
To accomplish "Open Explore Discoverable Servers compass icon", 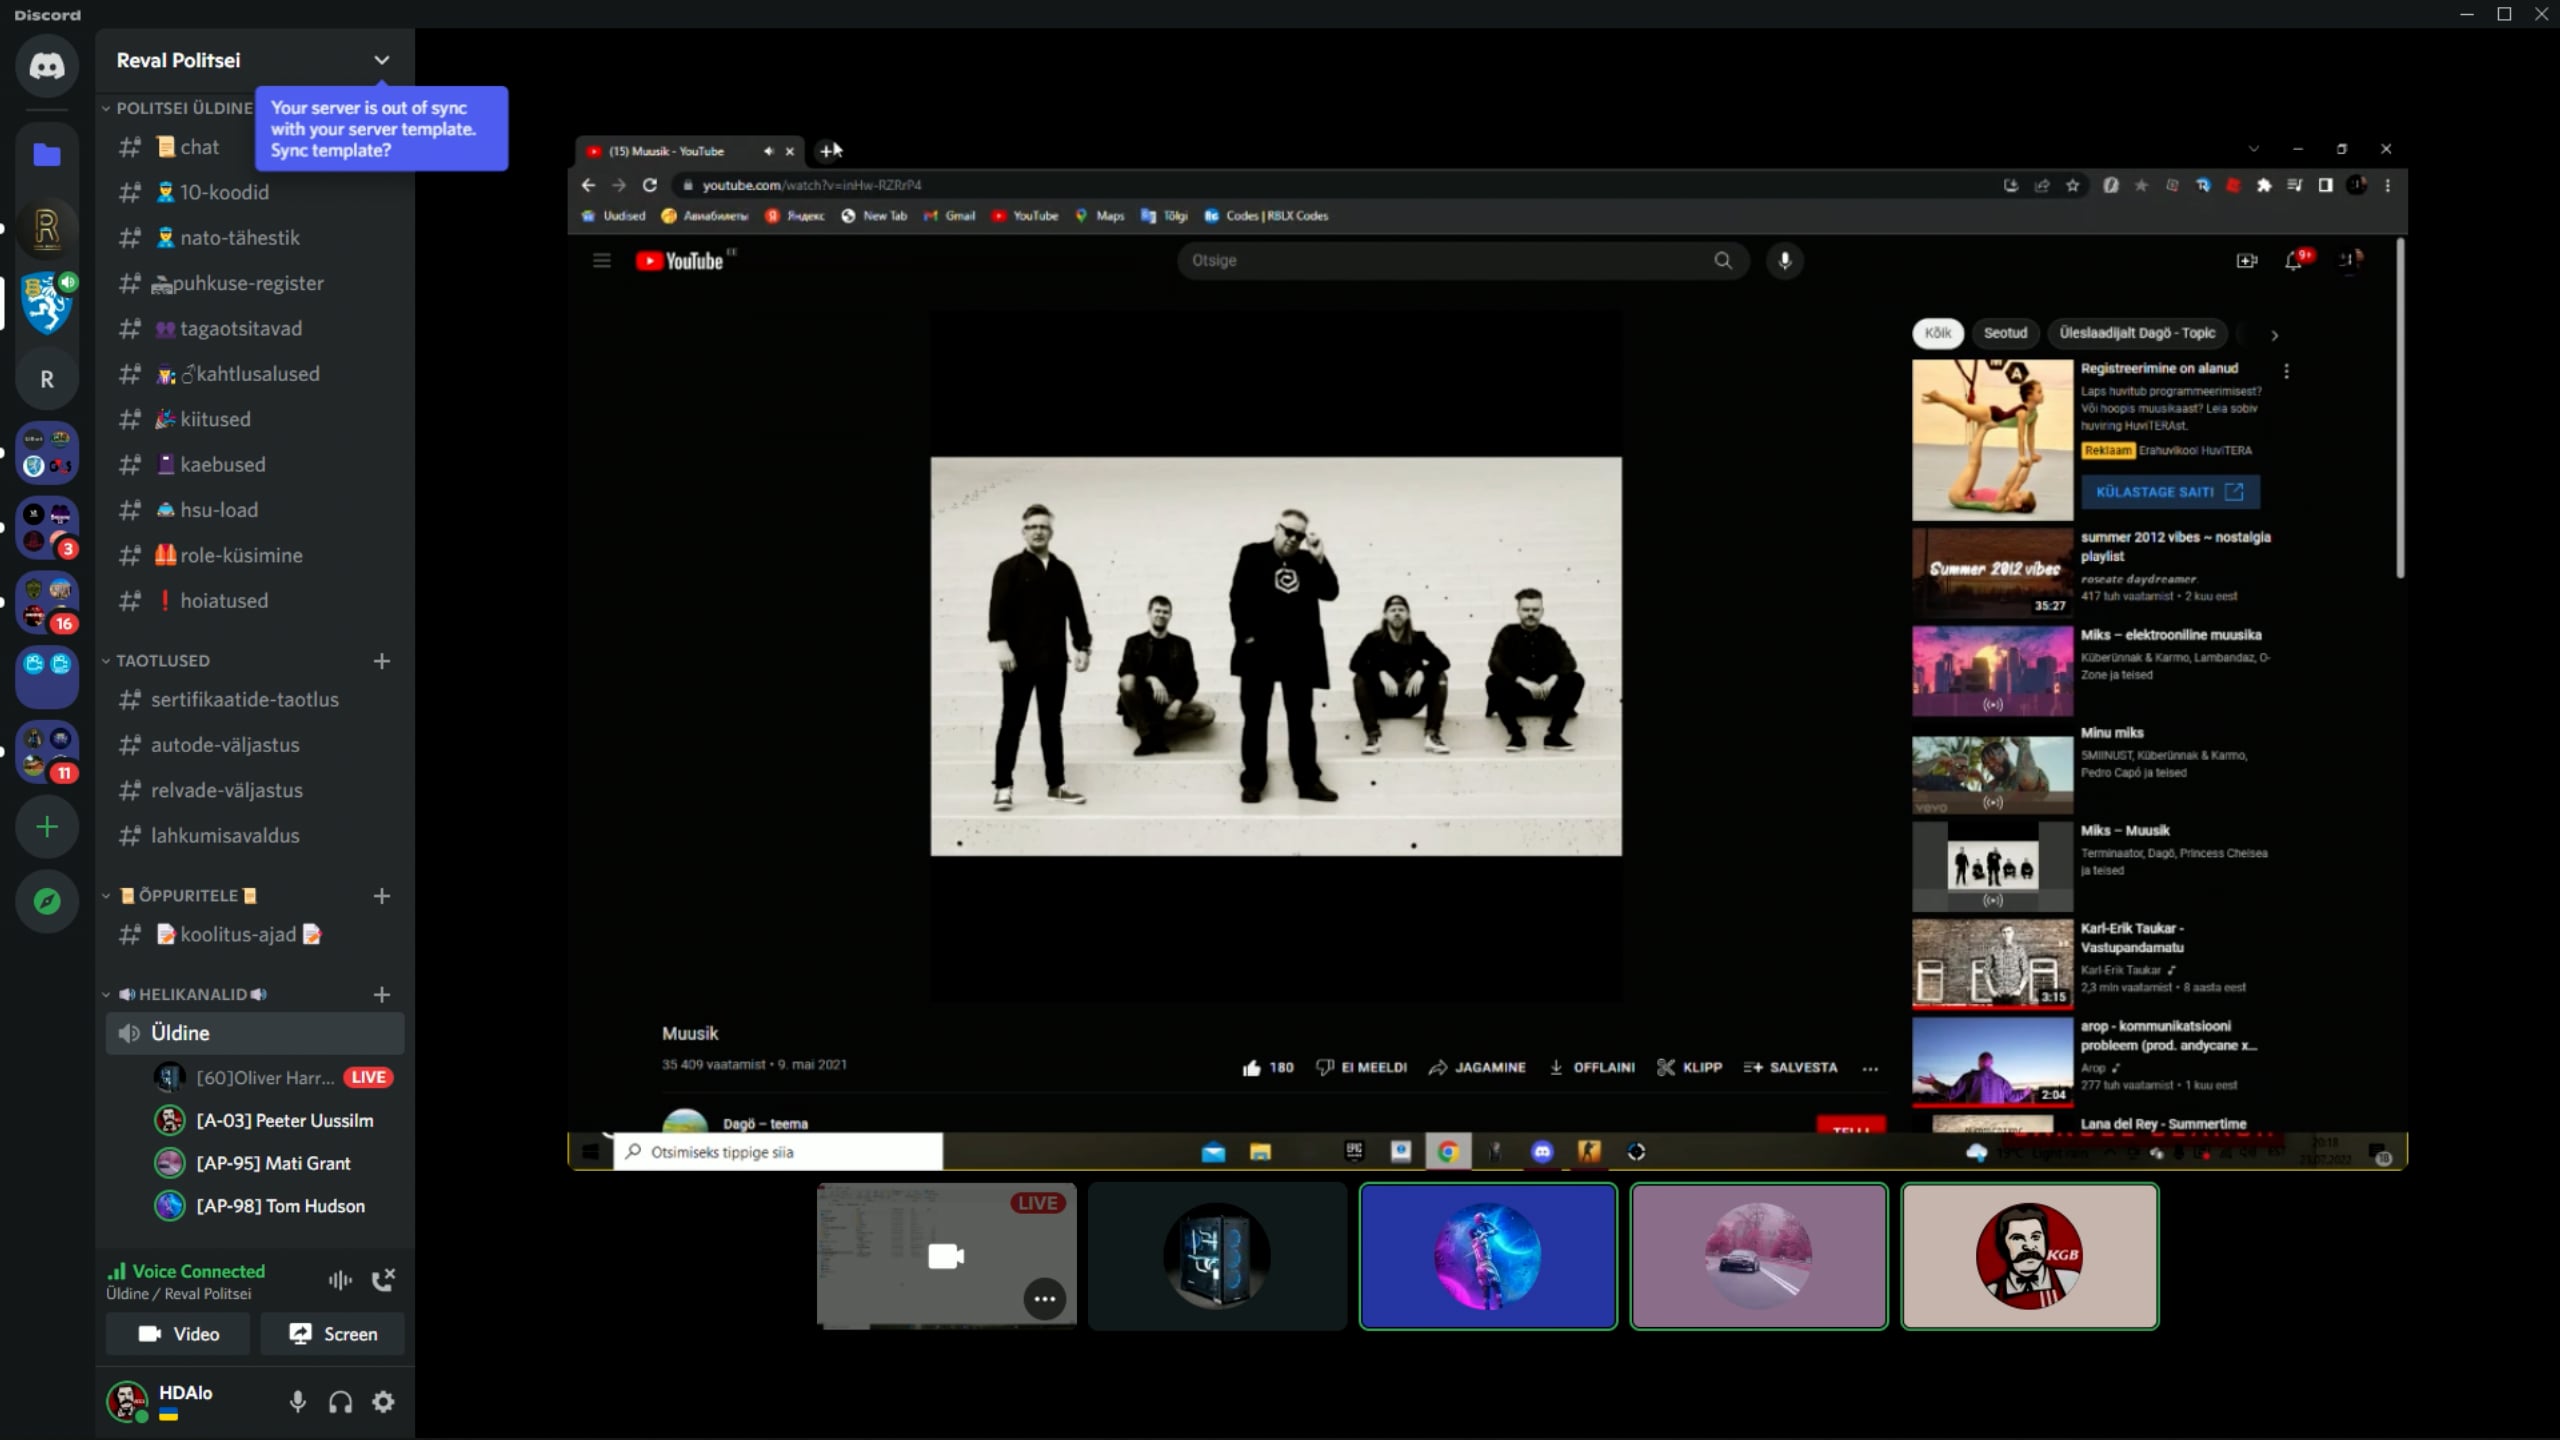I will [x=47, y=902].
